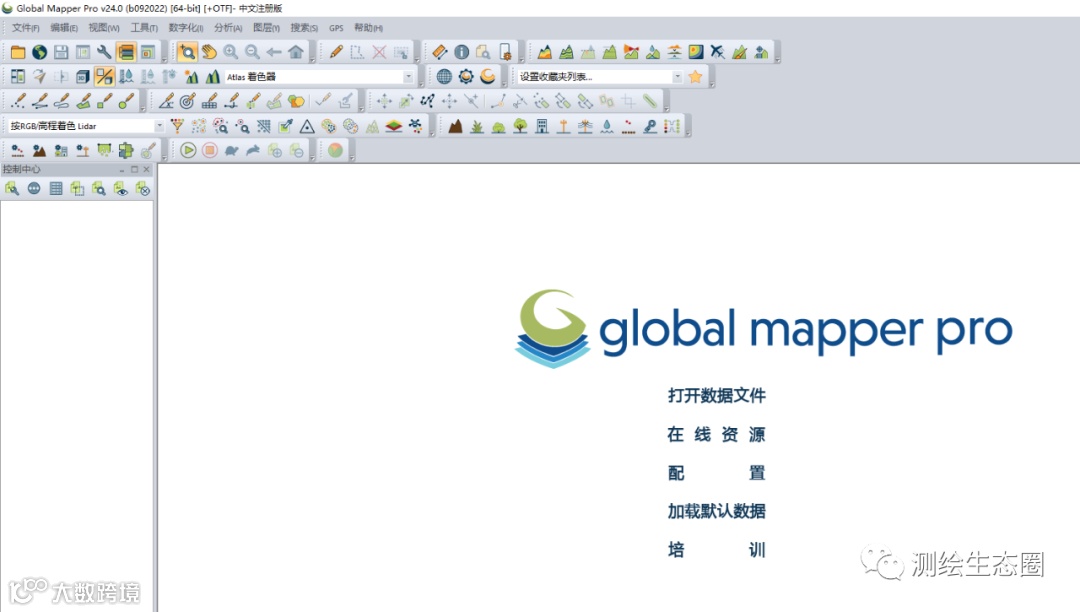Click the favorites star icon
The image size is (1080, 612).
tap(695, 76)
